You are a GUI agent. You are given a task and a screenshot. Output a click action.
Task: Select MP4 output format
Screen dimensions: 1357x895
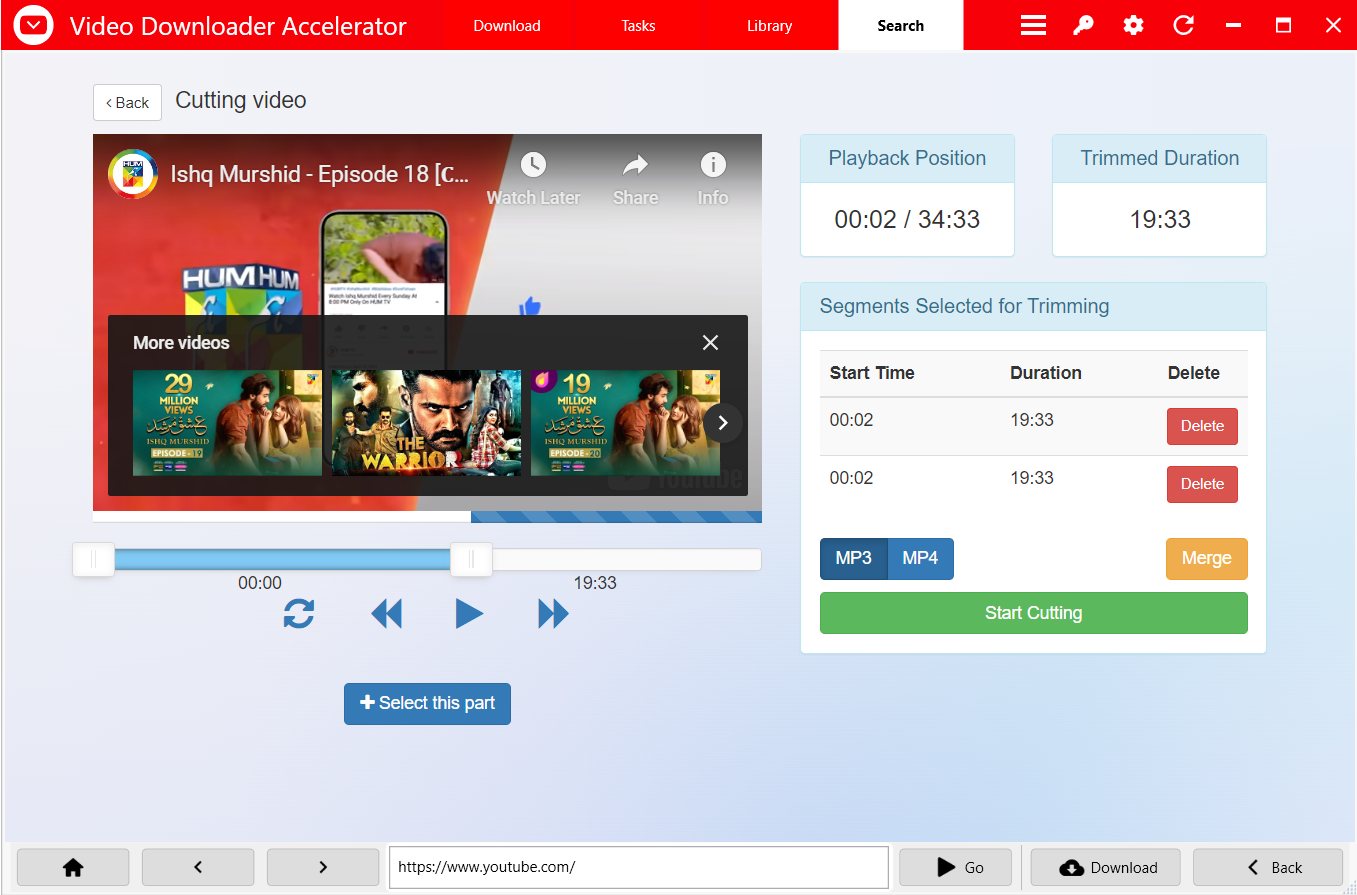point(920,558)
